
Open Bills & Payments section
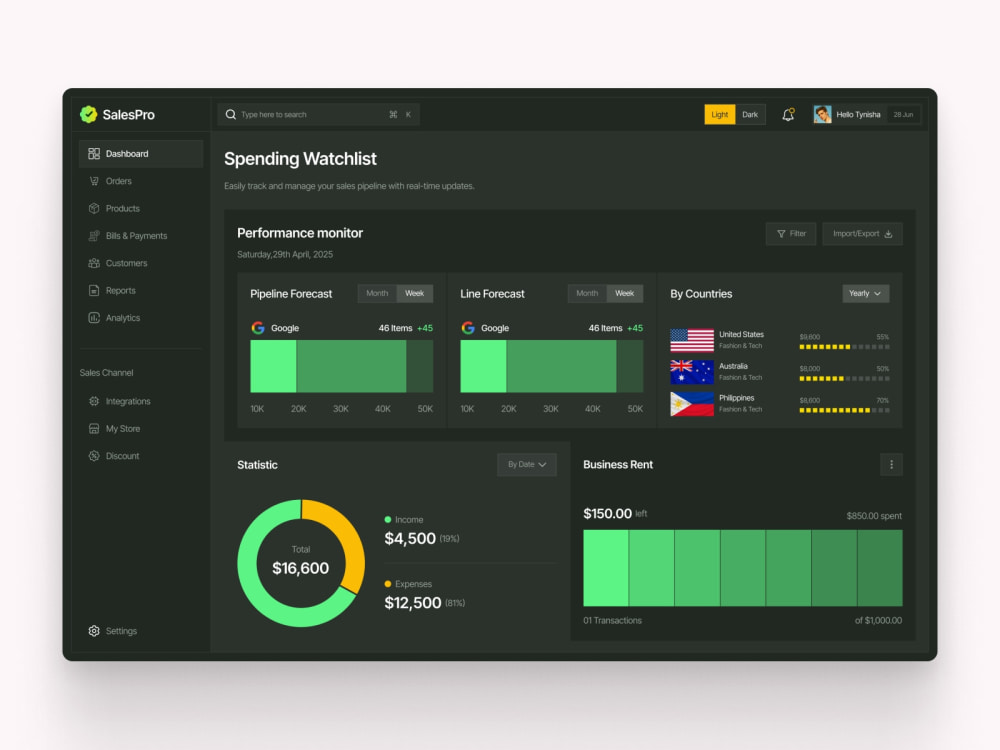click(x=136, y=236)
